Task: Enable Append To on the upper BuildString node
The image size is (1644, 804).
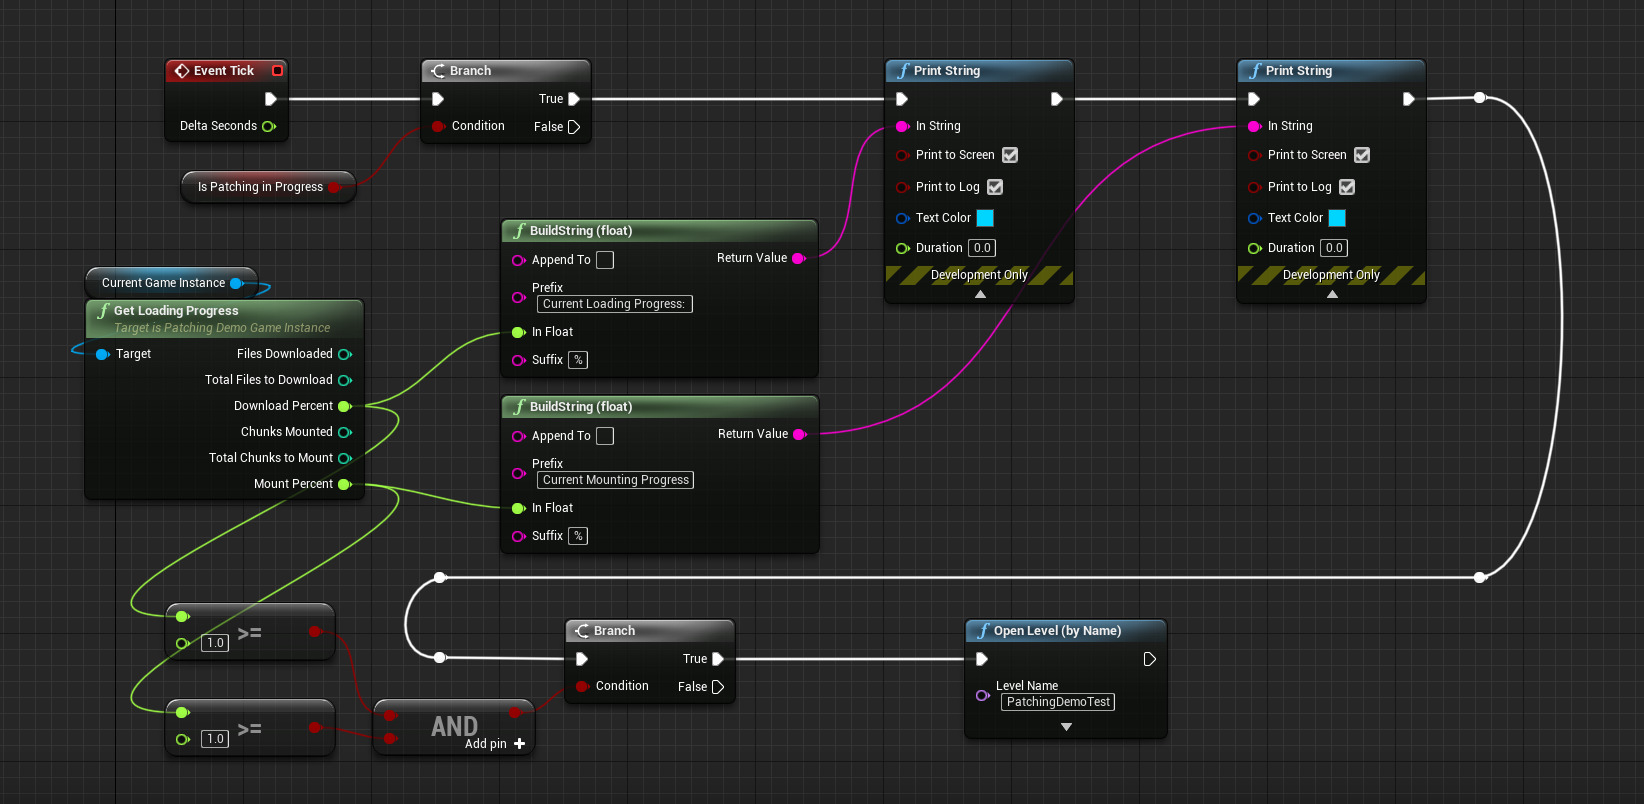Action: point(605,260)
